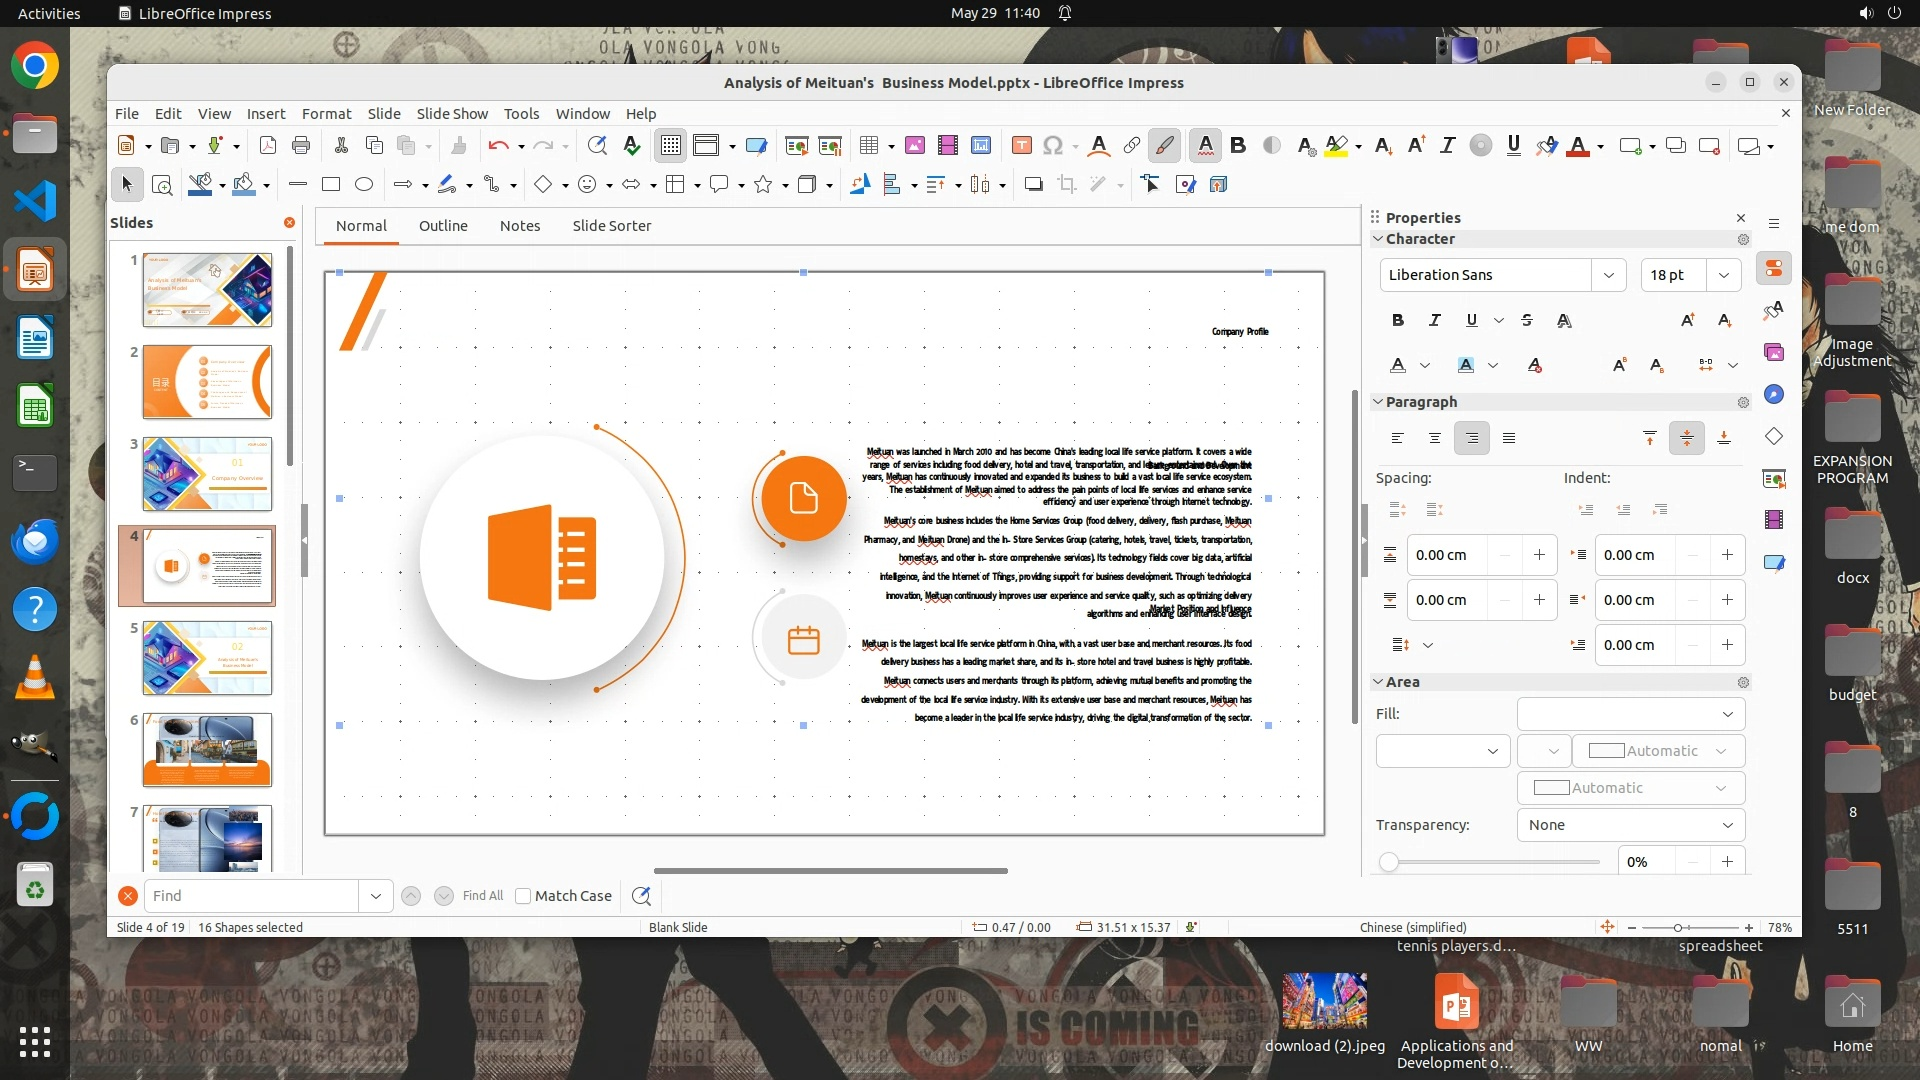Select the Rectangle shape tool
This screenshot has height=1080, width=1920.
331,184
